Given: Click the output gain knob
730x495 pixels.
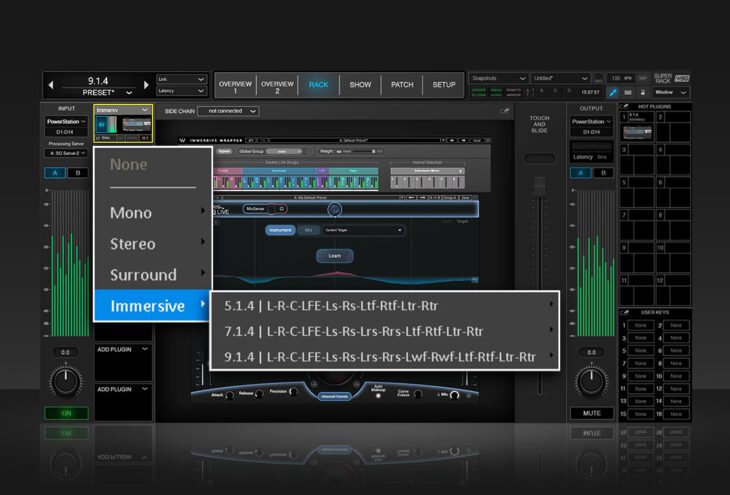Looking at the screenshot, I should [592, 381].
